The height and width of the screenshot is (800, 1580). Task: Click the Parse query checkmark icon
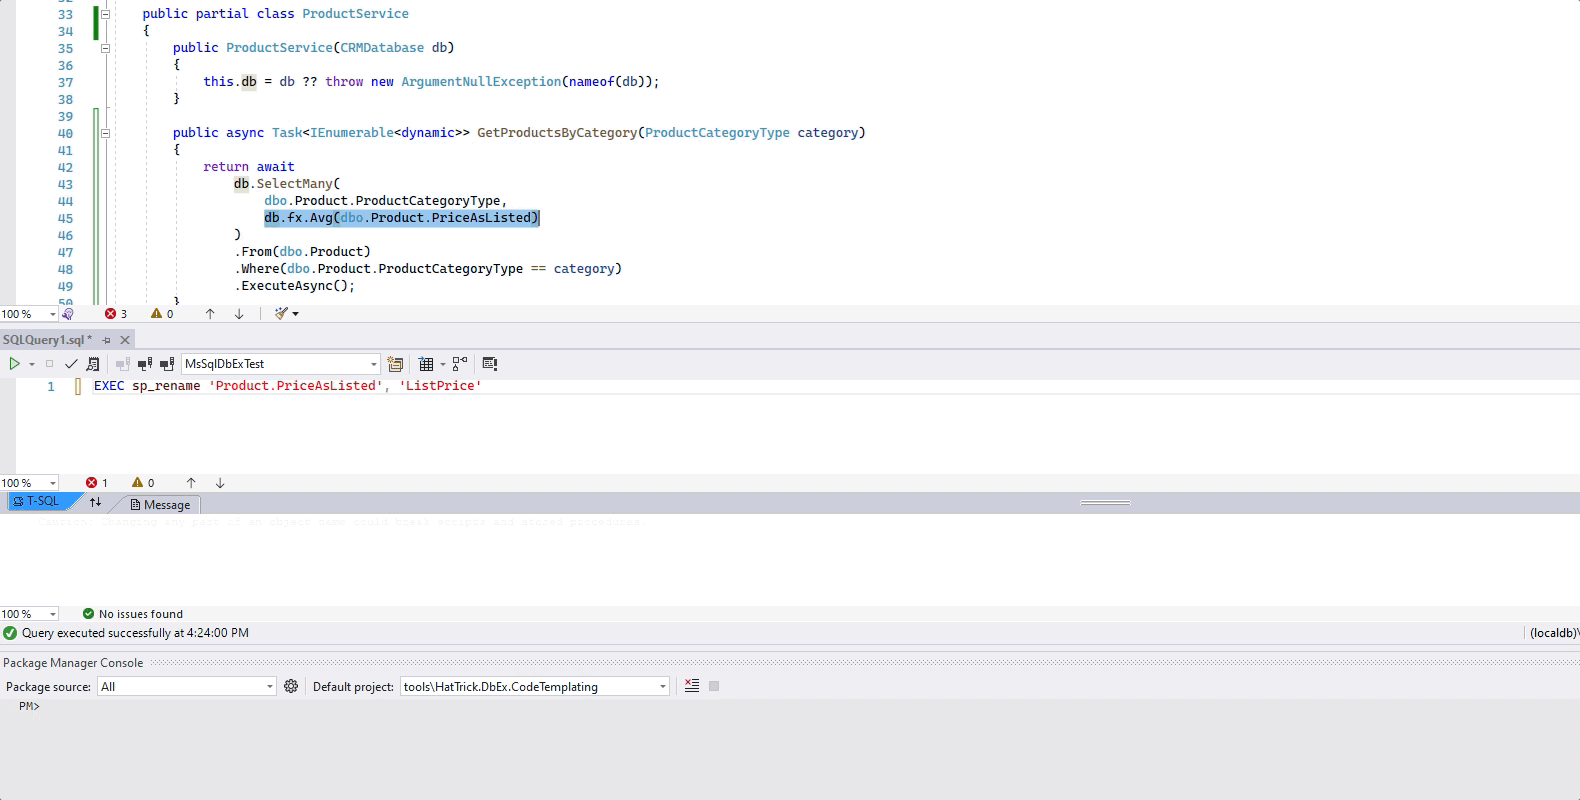point(71,364)
